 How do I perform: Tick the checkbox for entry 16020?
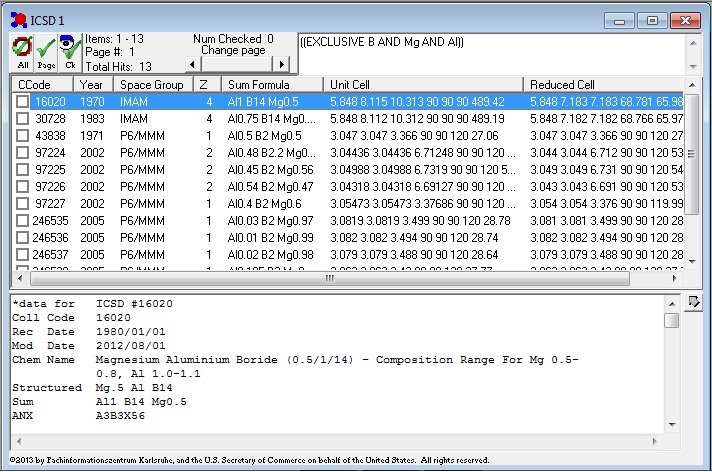point(22,101)
